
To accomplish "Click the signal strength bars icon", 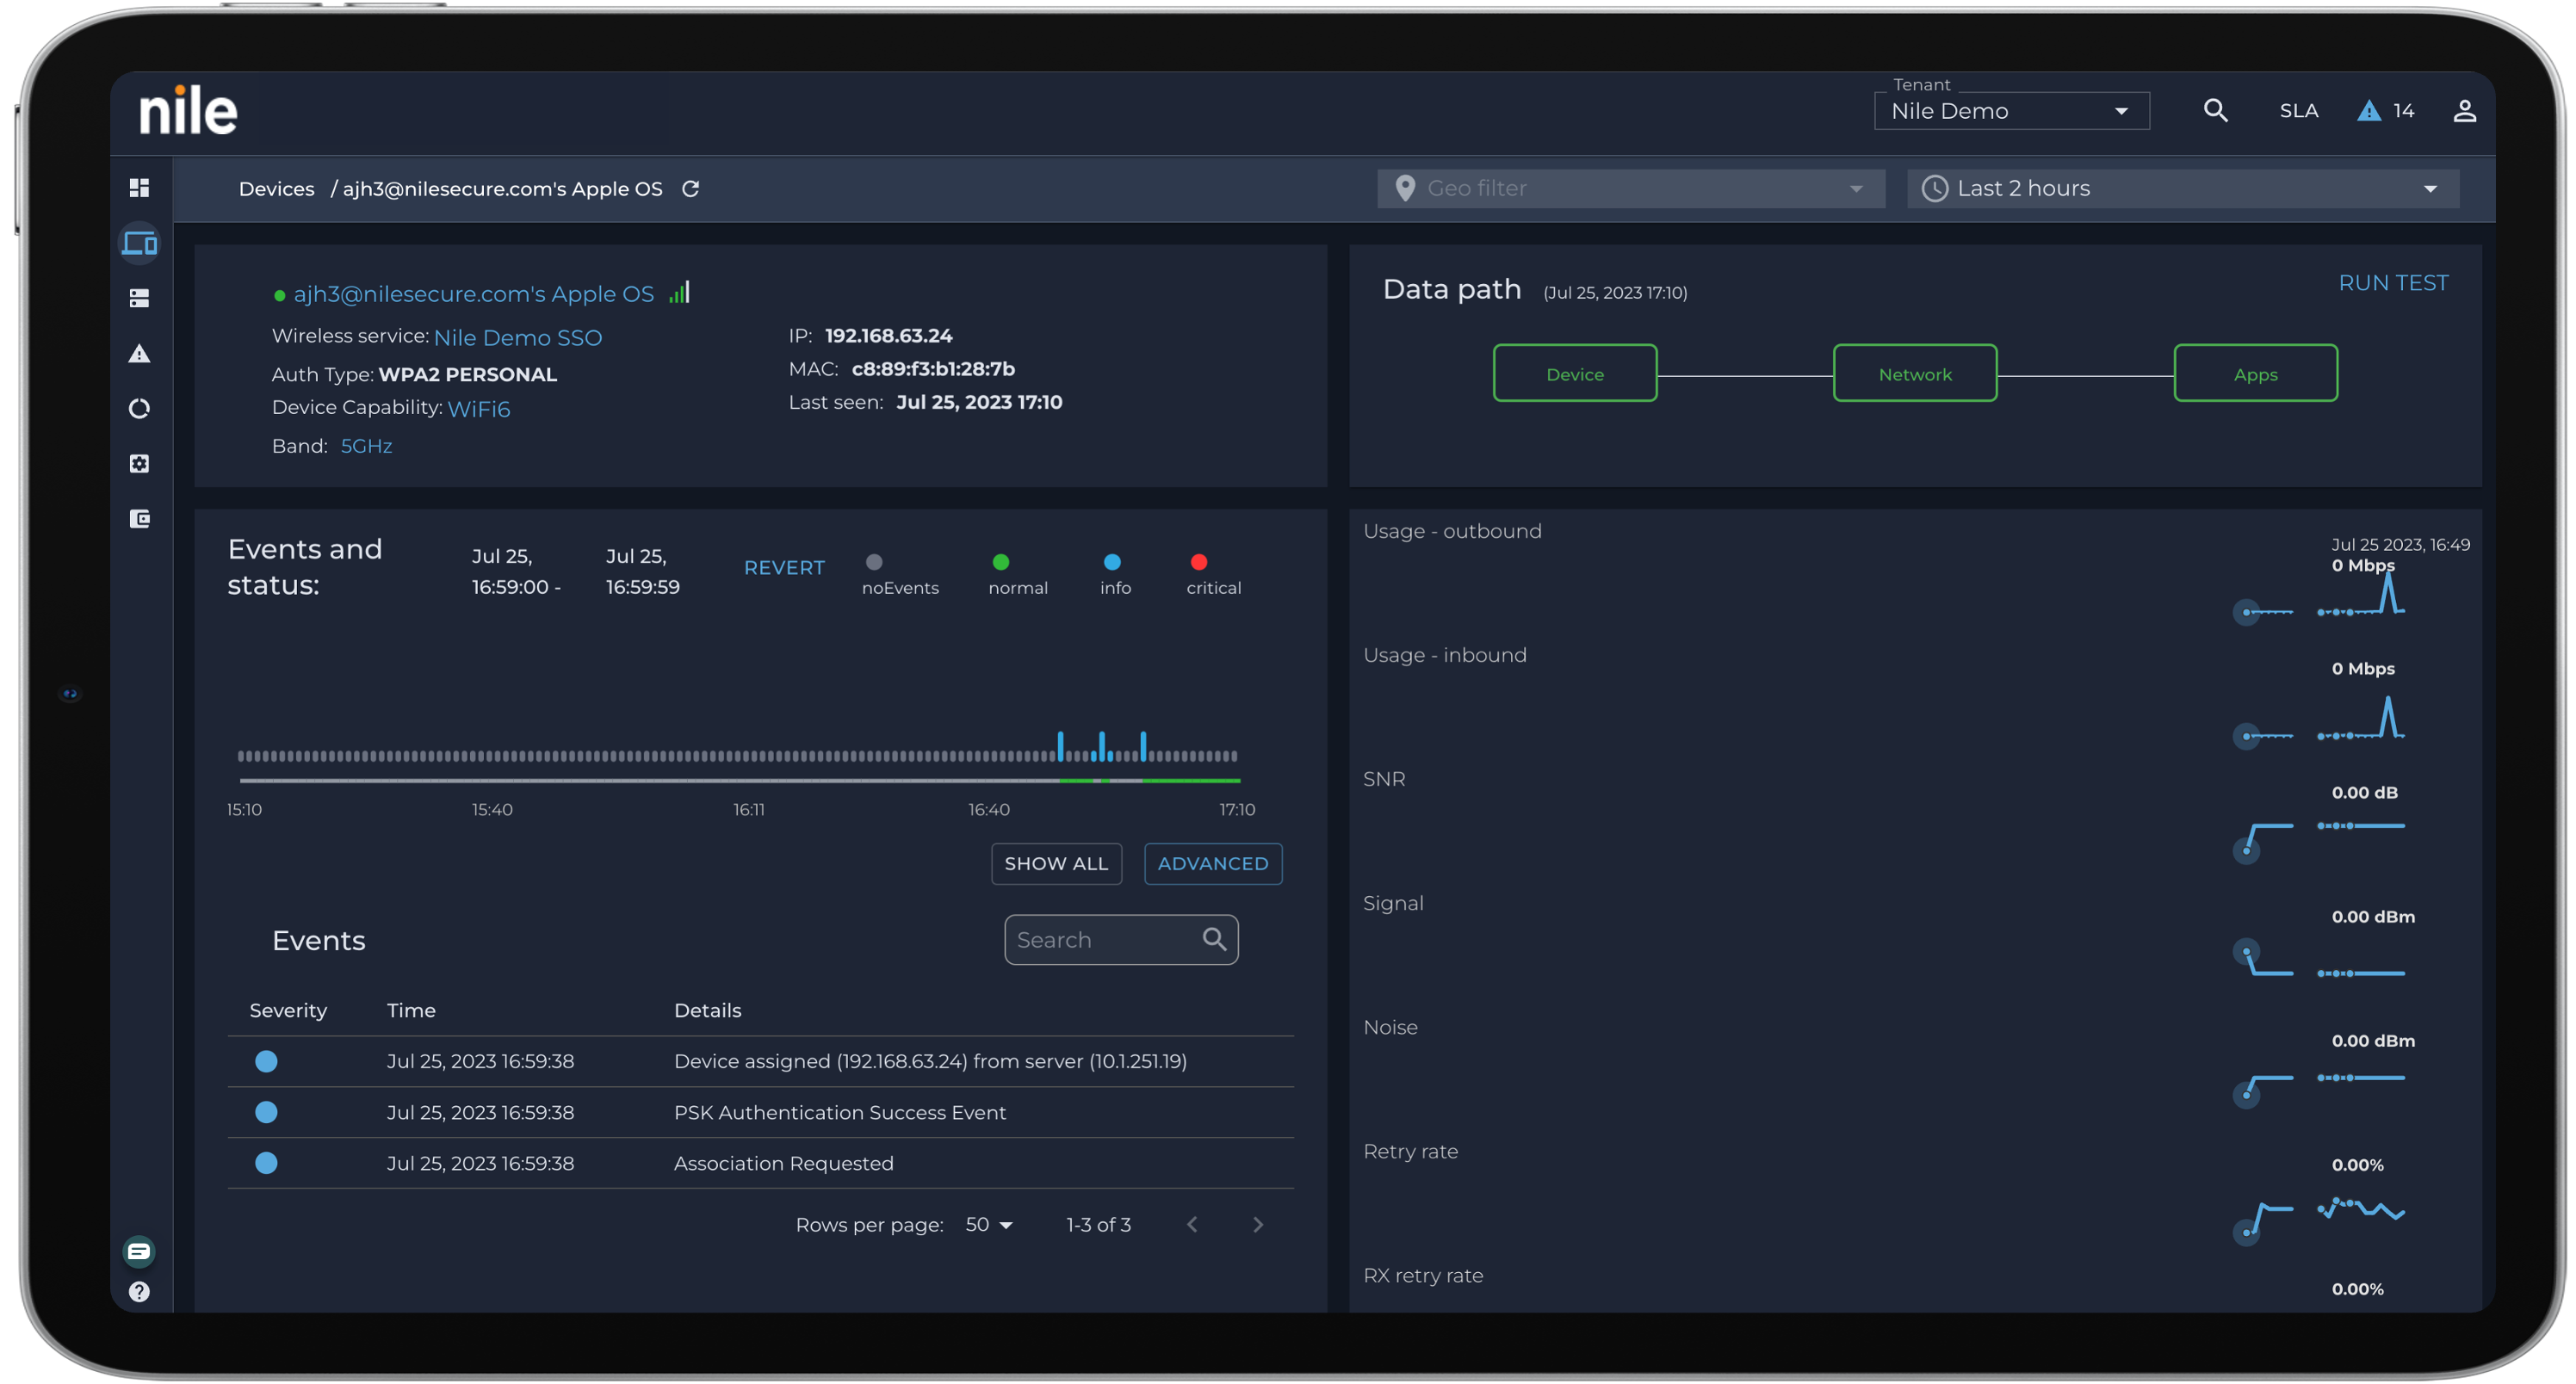I will (679, 292).
